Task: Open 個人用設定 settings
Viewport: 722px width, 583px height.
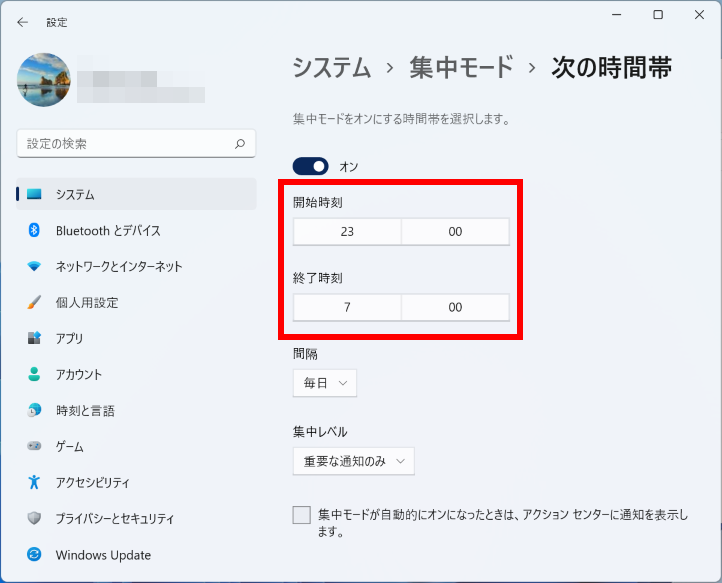Action: coord(136,303)
